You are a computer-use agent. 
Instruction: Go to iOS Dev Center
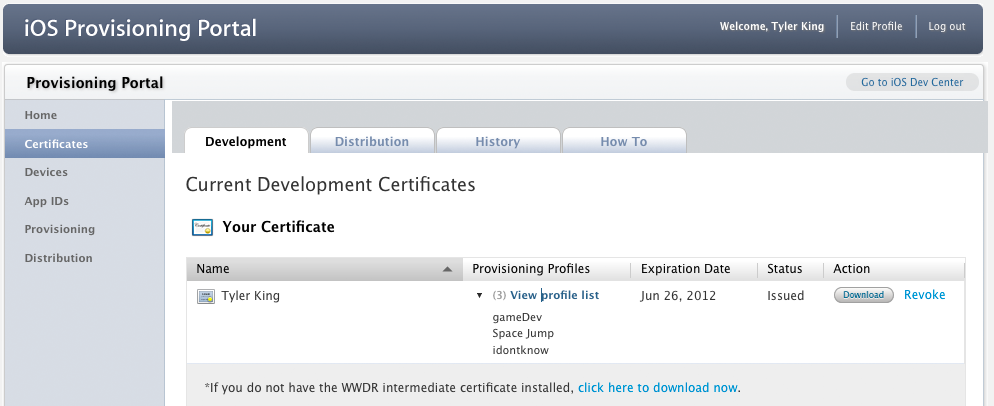pos(912,82)
